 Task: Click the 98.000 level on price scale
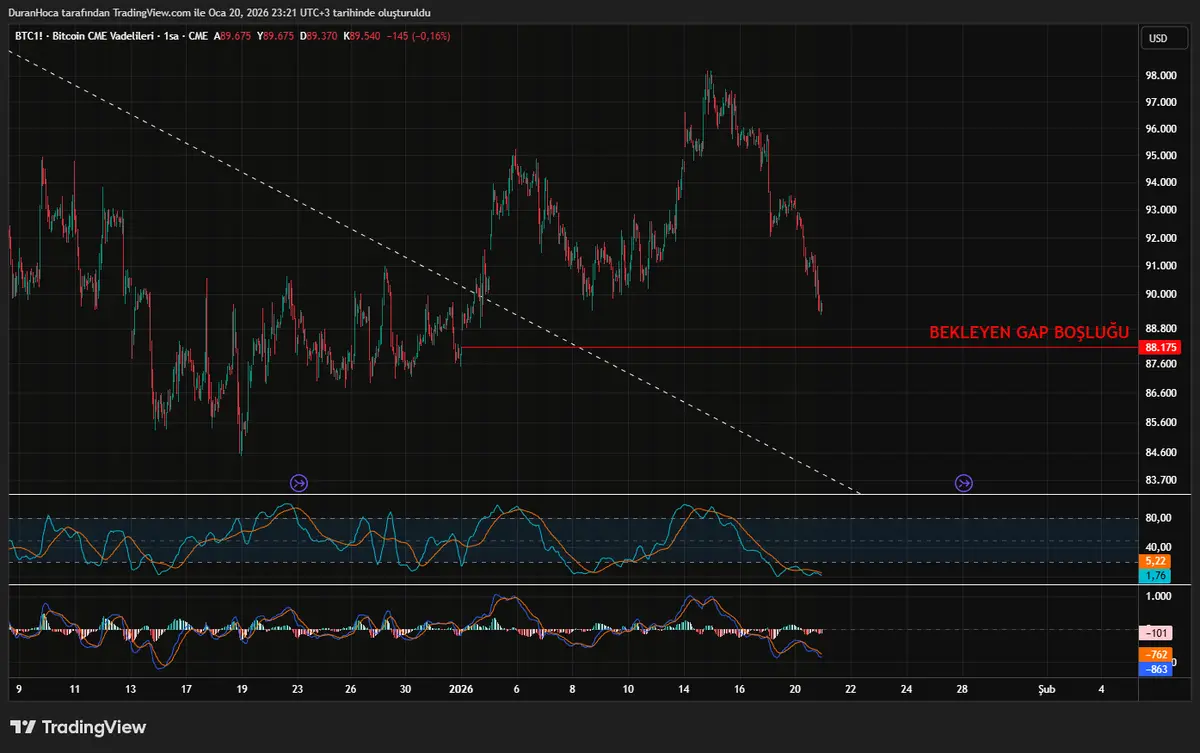pyautogui.click(x=1160, y=75)
